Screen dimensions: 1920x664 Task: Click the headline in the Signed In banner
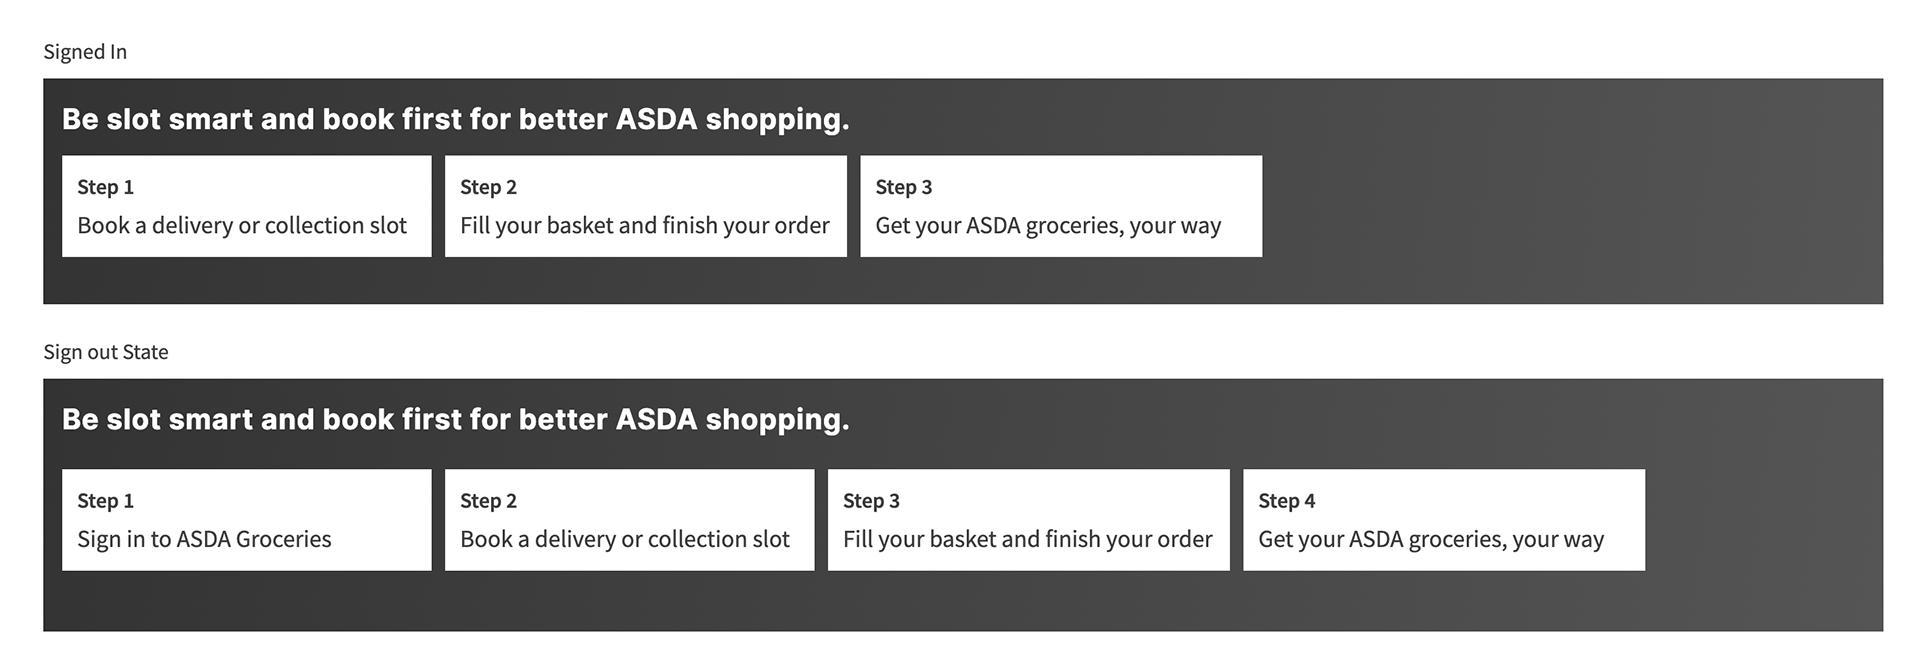[x=455, y=119]
